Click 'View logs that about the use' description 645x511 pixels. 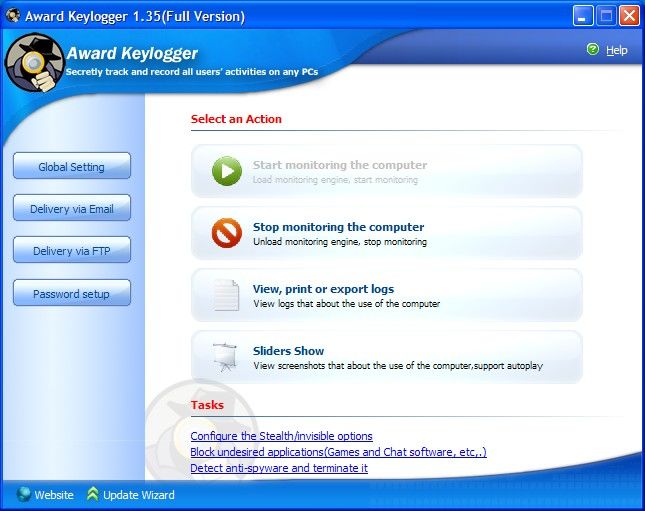[x=346, y=304]
